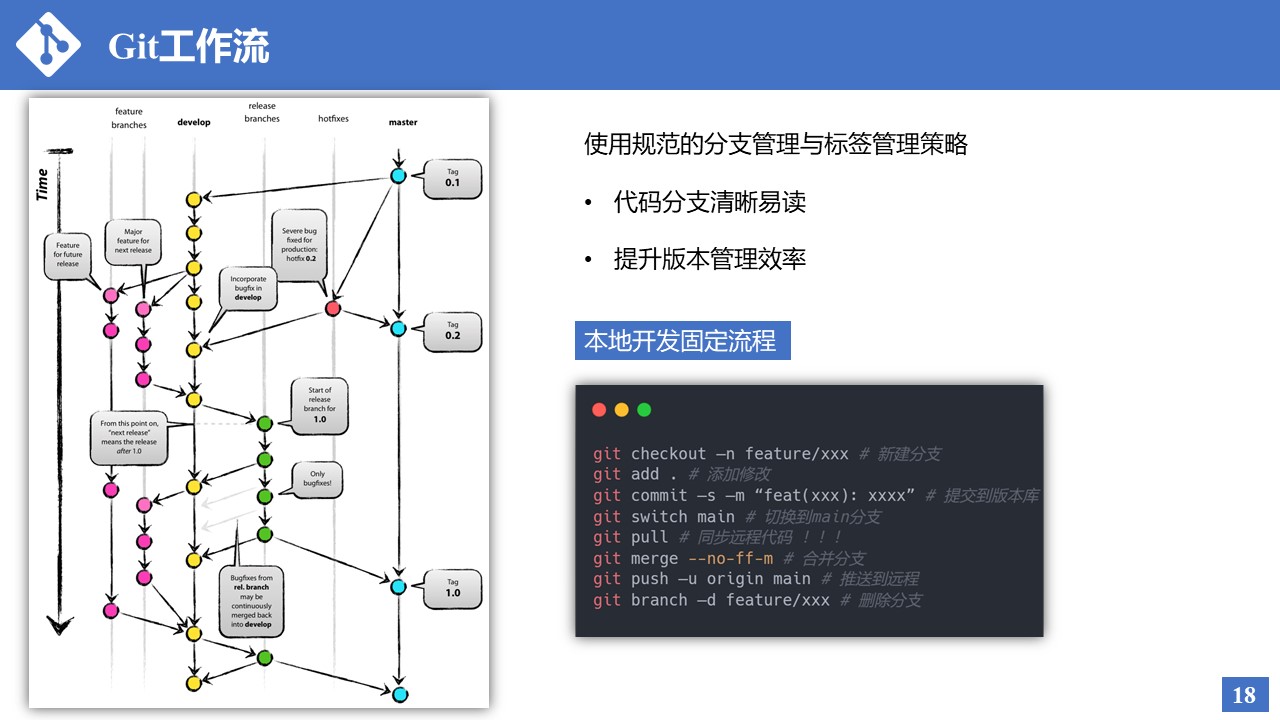Click the 'Only bugfixes!' callout
The width and height of the screenshot is (1280, 720).
pos(317,478)
